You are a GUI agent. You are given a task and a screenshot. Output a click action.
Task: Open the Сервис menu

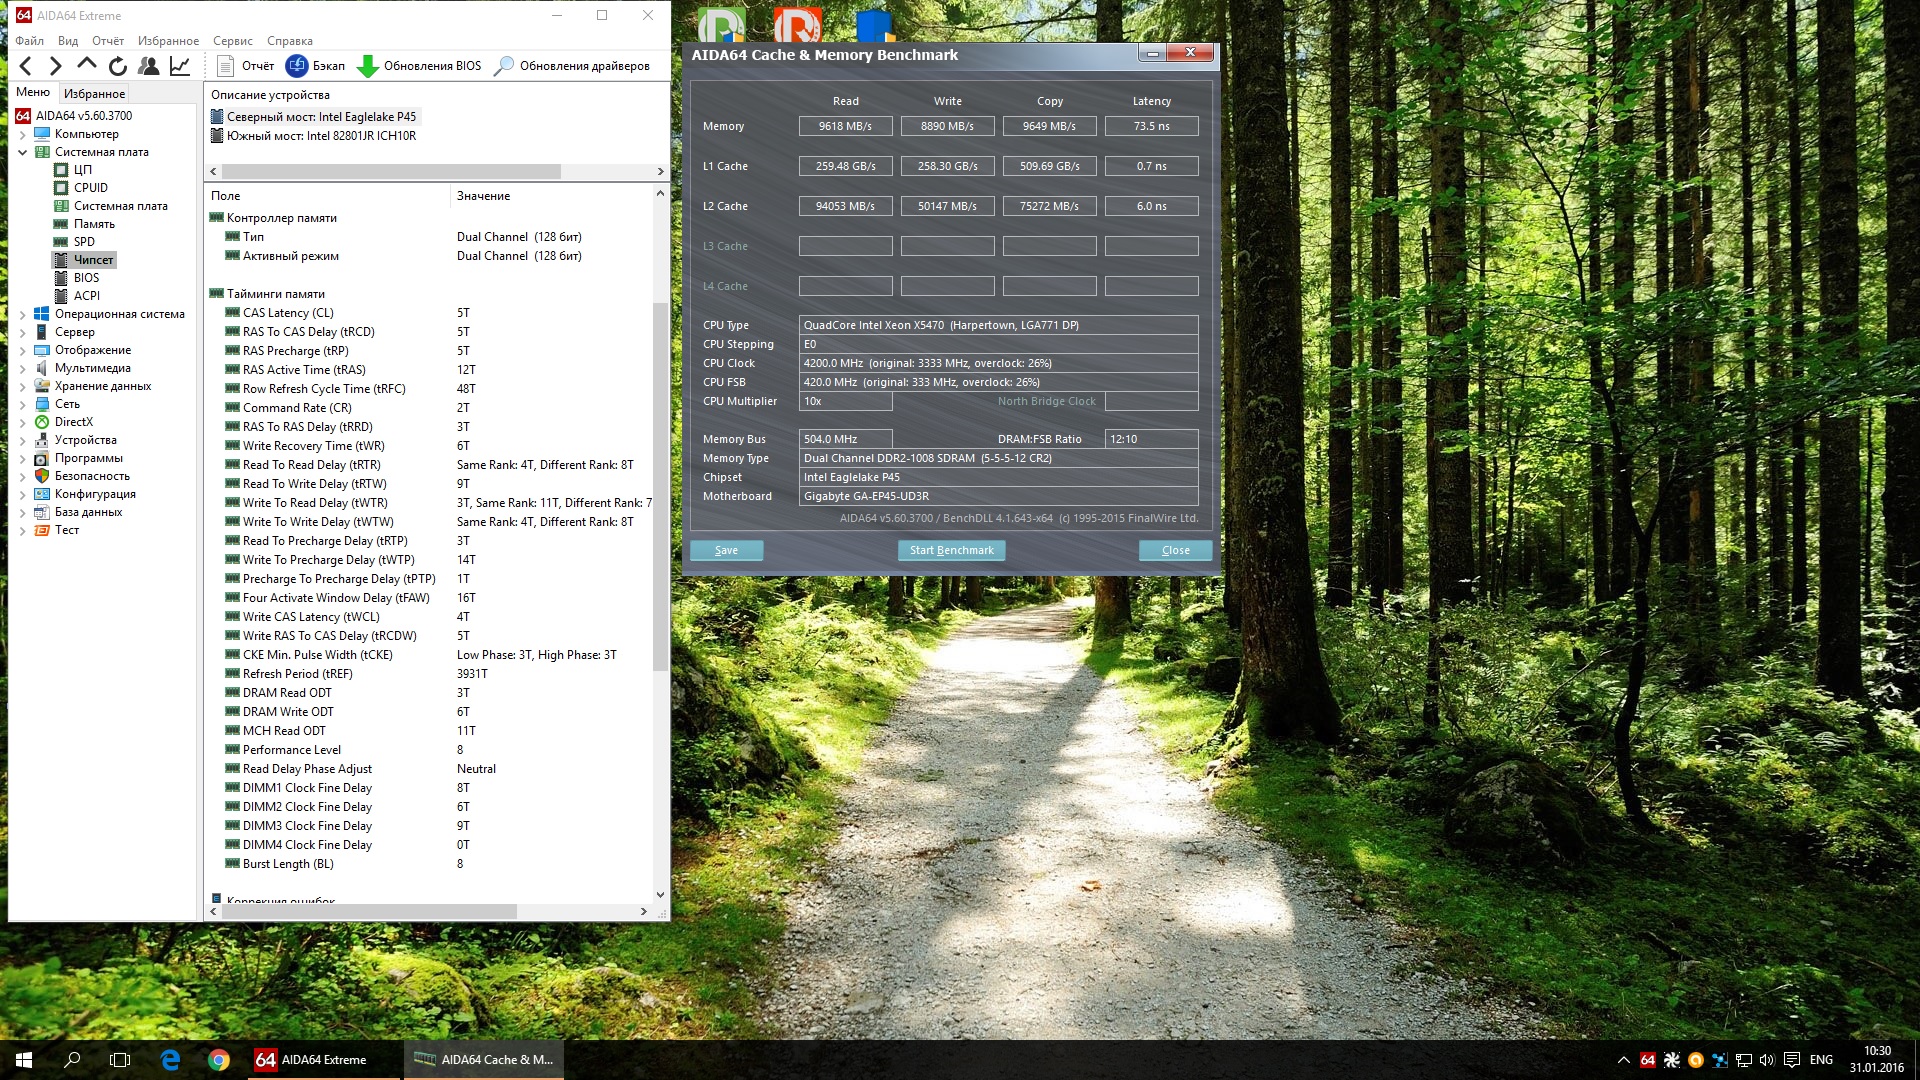232,41
